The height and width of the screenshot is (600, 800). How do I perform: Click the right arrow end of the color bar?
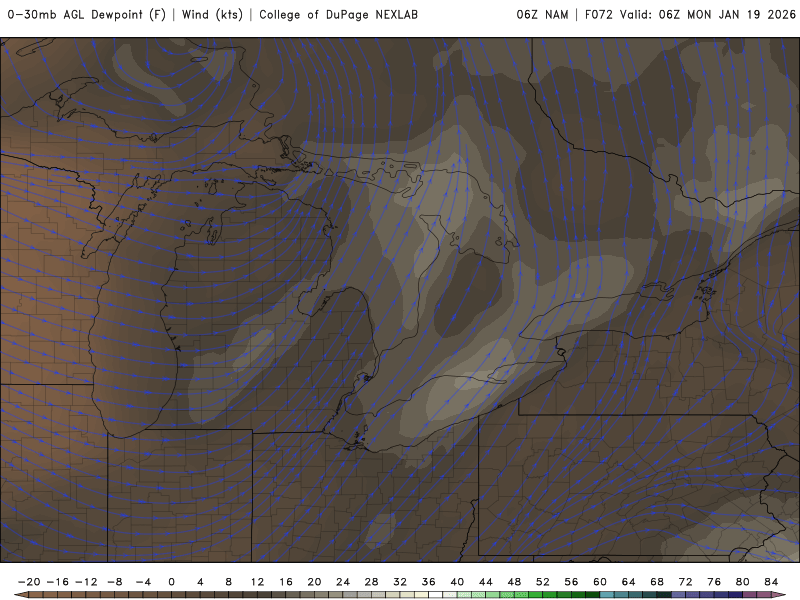pos(779,595)
